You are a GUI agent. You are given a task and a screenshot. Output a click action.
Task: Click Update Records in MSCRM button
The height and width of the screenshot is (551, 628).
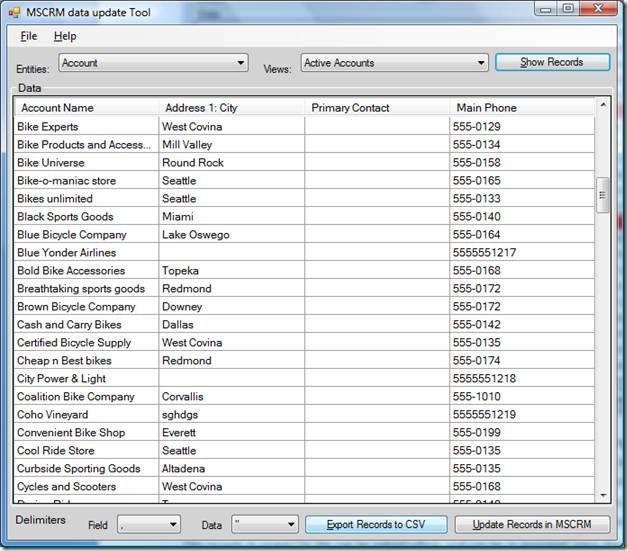[x=532, y=524]
